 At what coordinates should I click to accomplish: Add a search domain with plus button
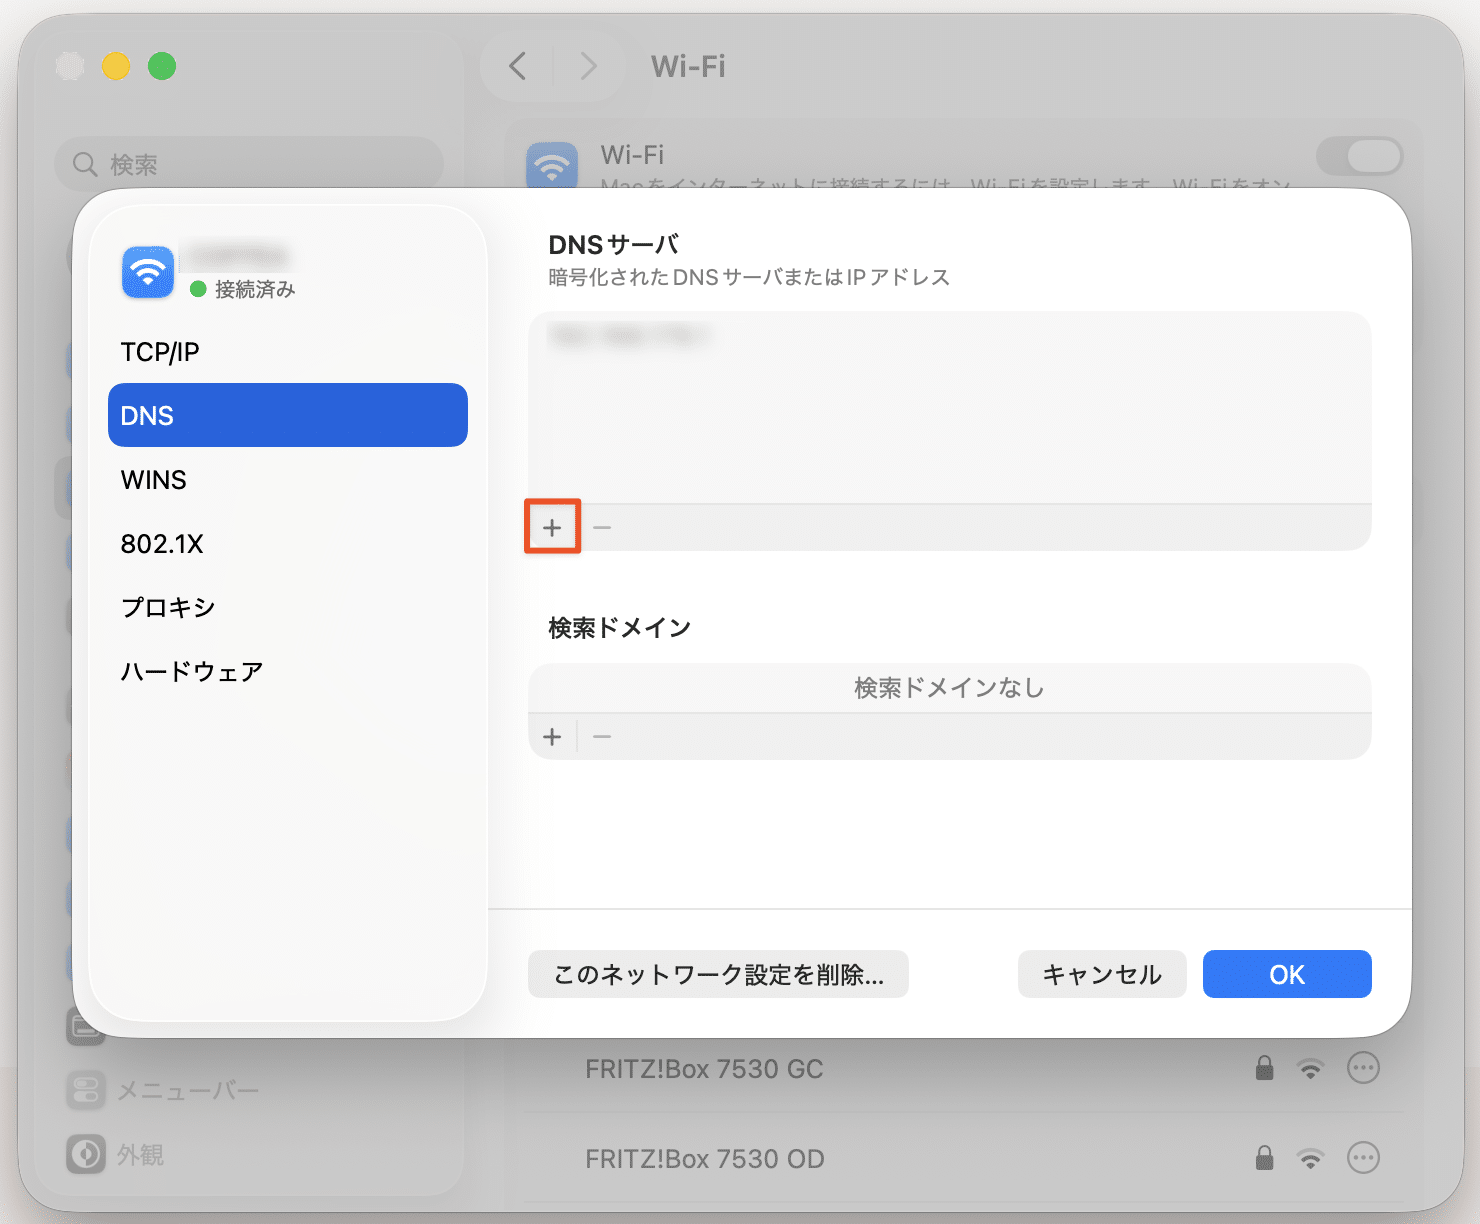coord(552,737)
